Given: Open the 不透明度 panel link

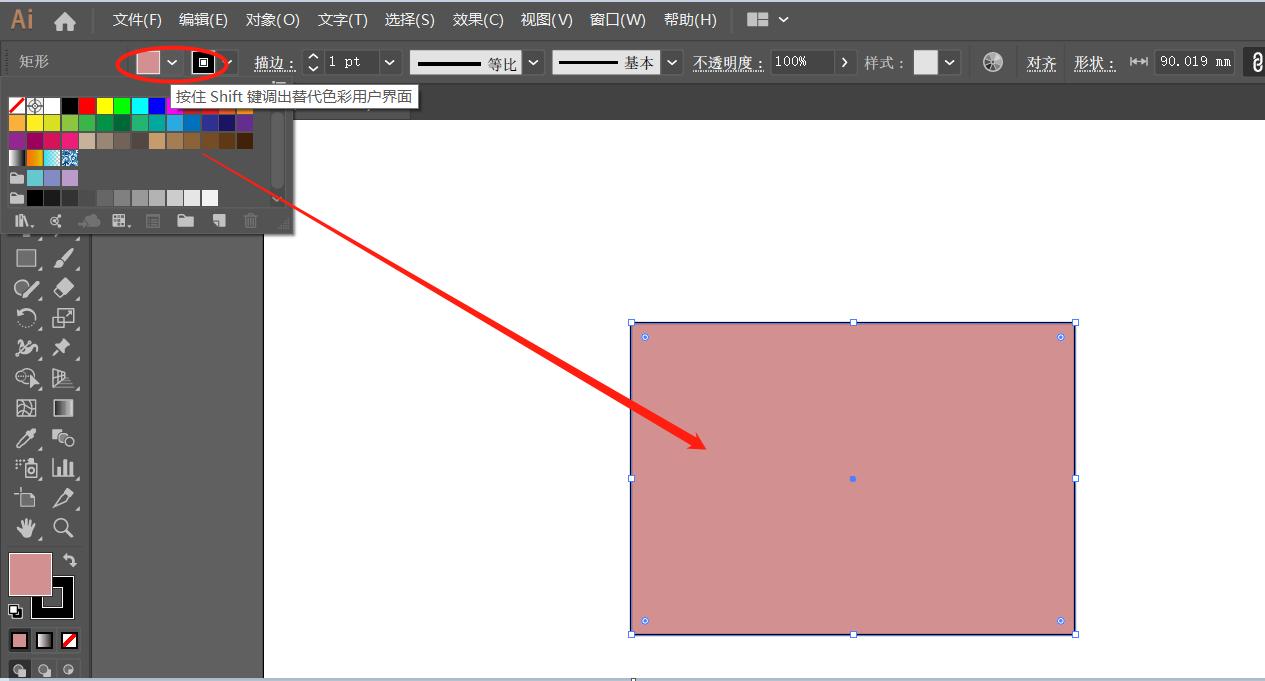Looking at the screenshot, I should (x=729, y=63).
